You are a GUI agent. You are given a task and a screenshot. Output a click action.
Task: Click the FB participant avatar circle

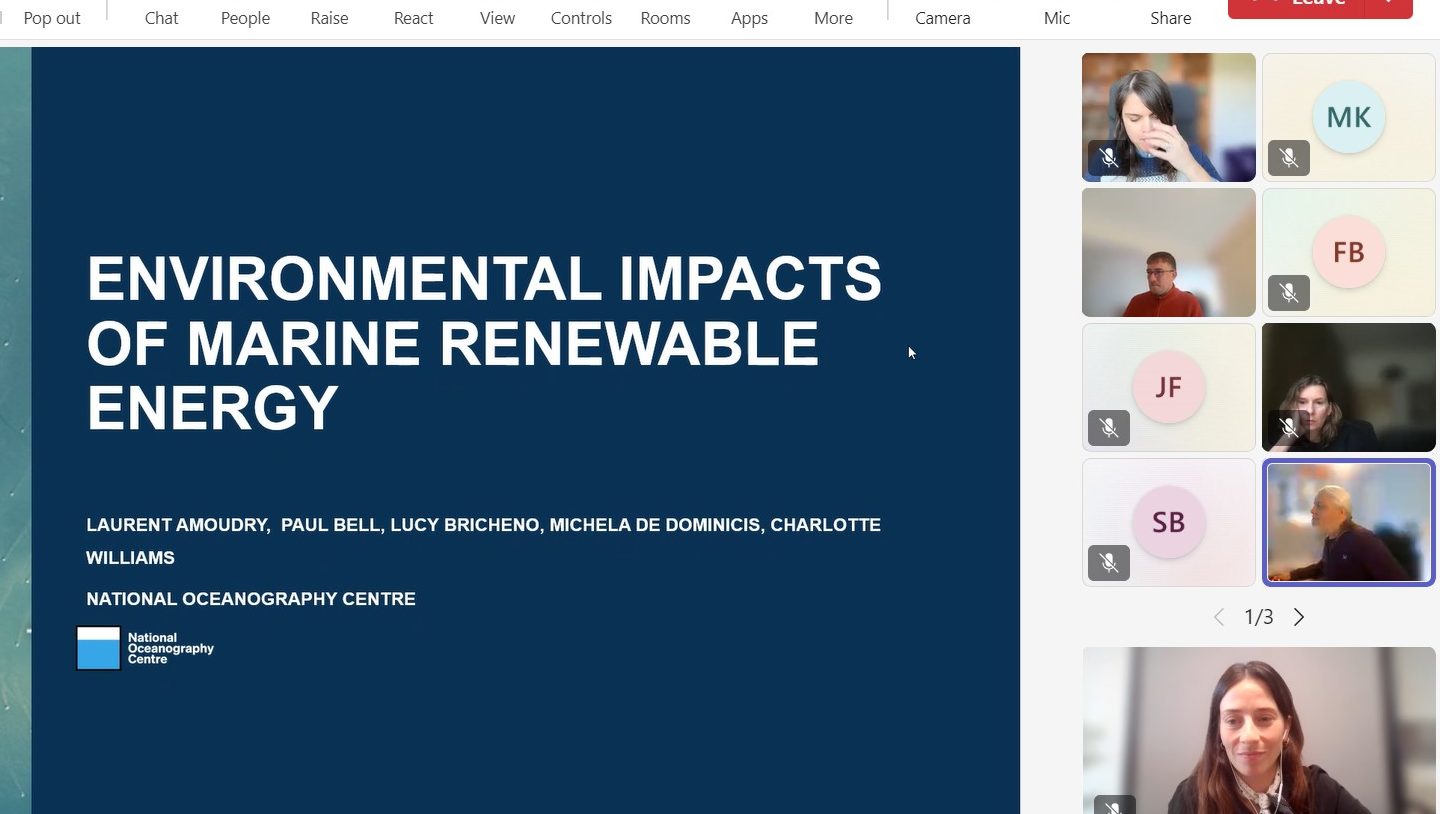(1348, 252)
